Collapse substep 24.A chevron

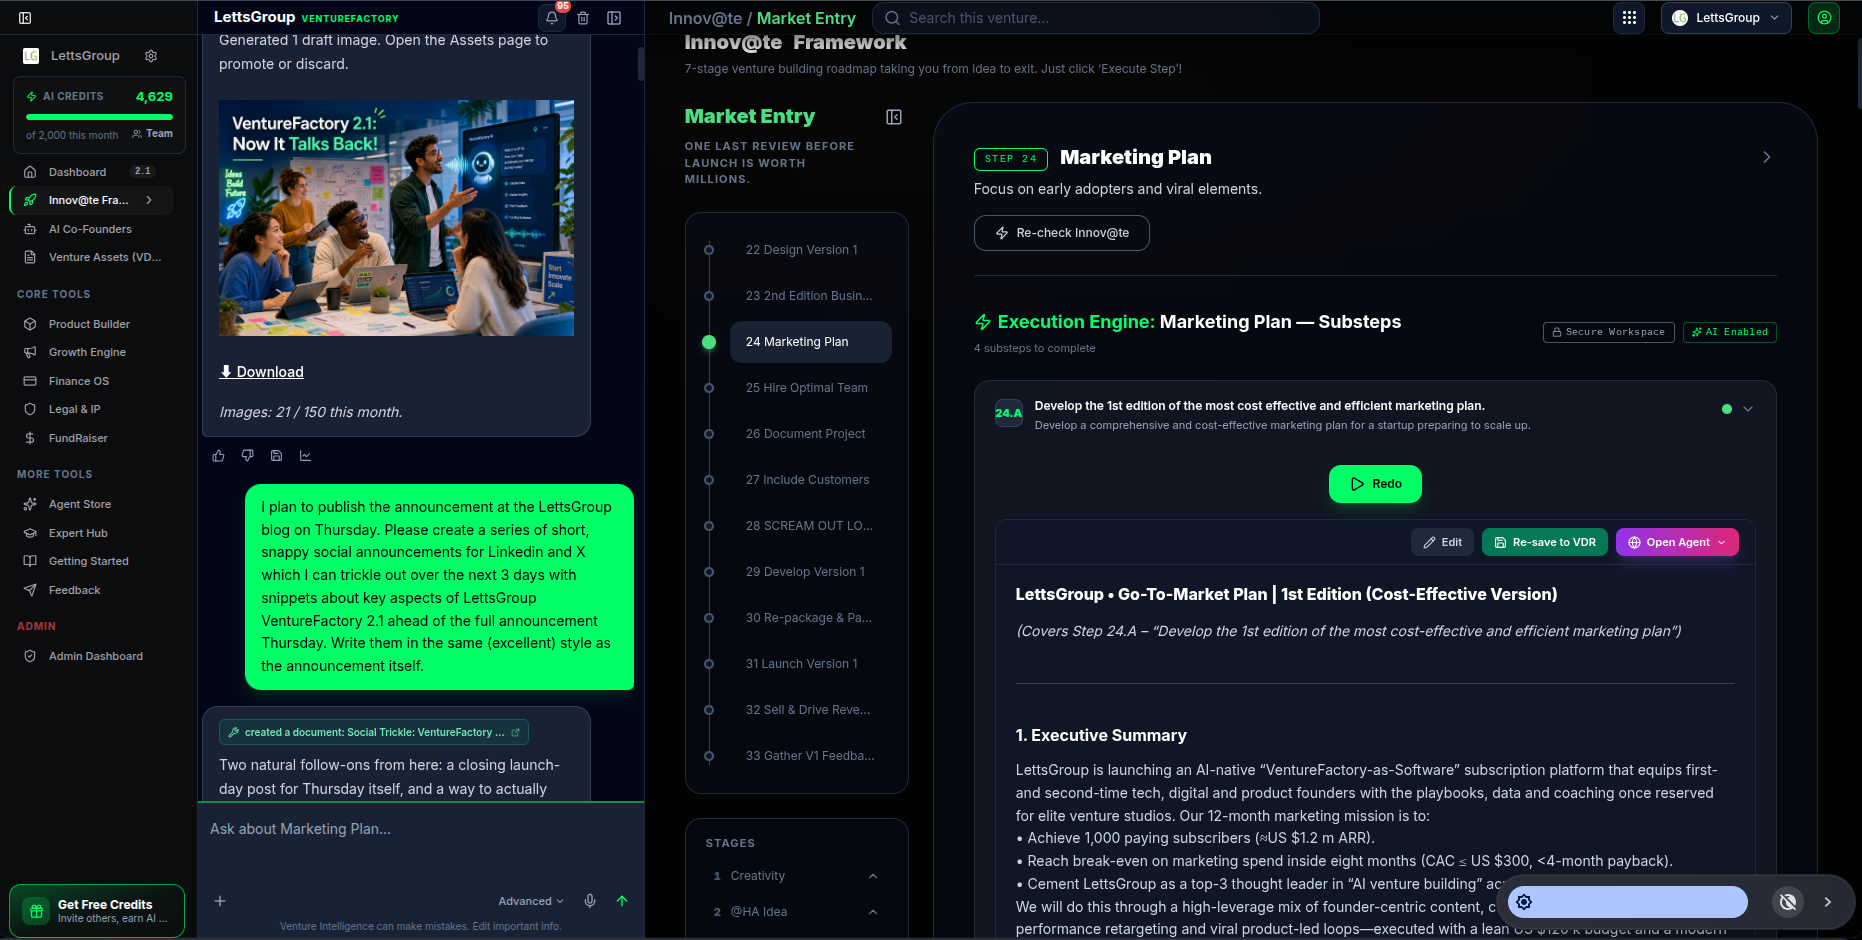click(x=1748, y=409)
